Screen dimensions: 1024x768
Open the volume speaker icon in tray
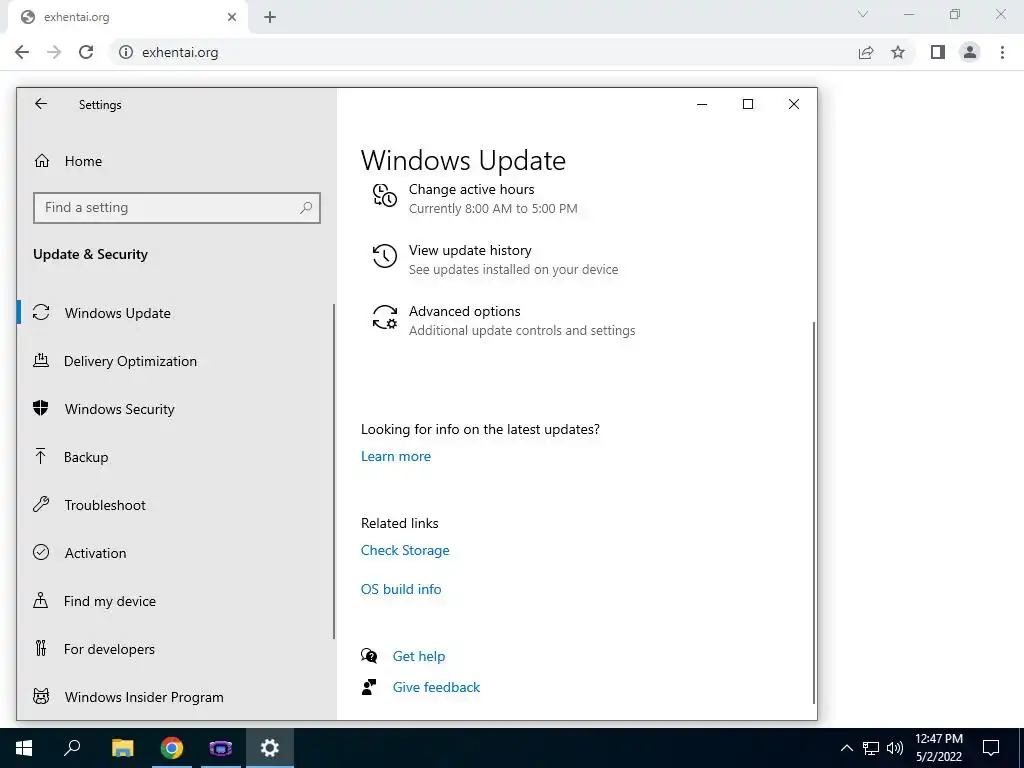point(895,748)
